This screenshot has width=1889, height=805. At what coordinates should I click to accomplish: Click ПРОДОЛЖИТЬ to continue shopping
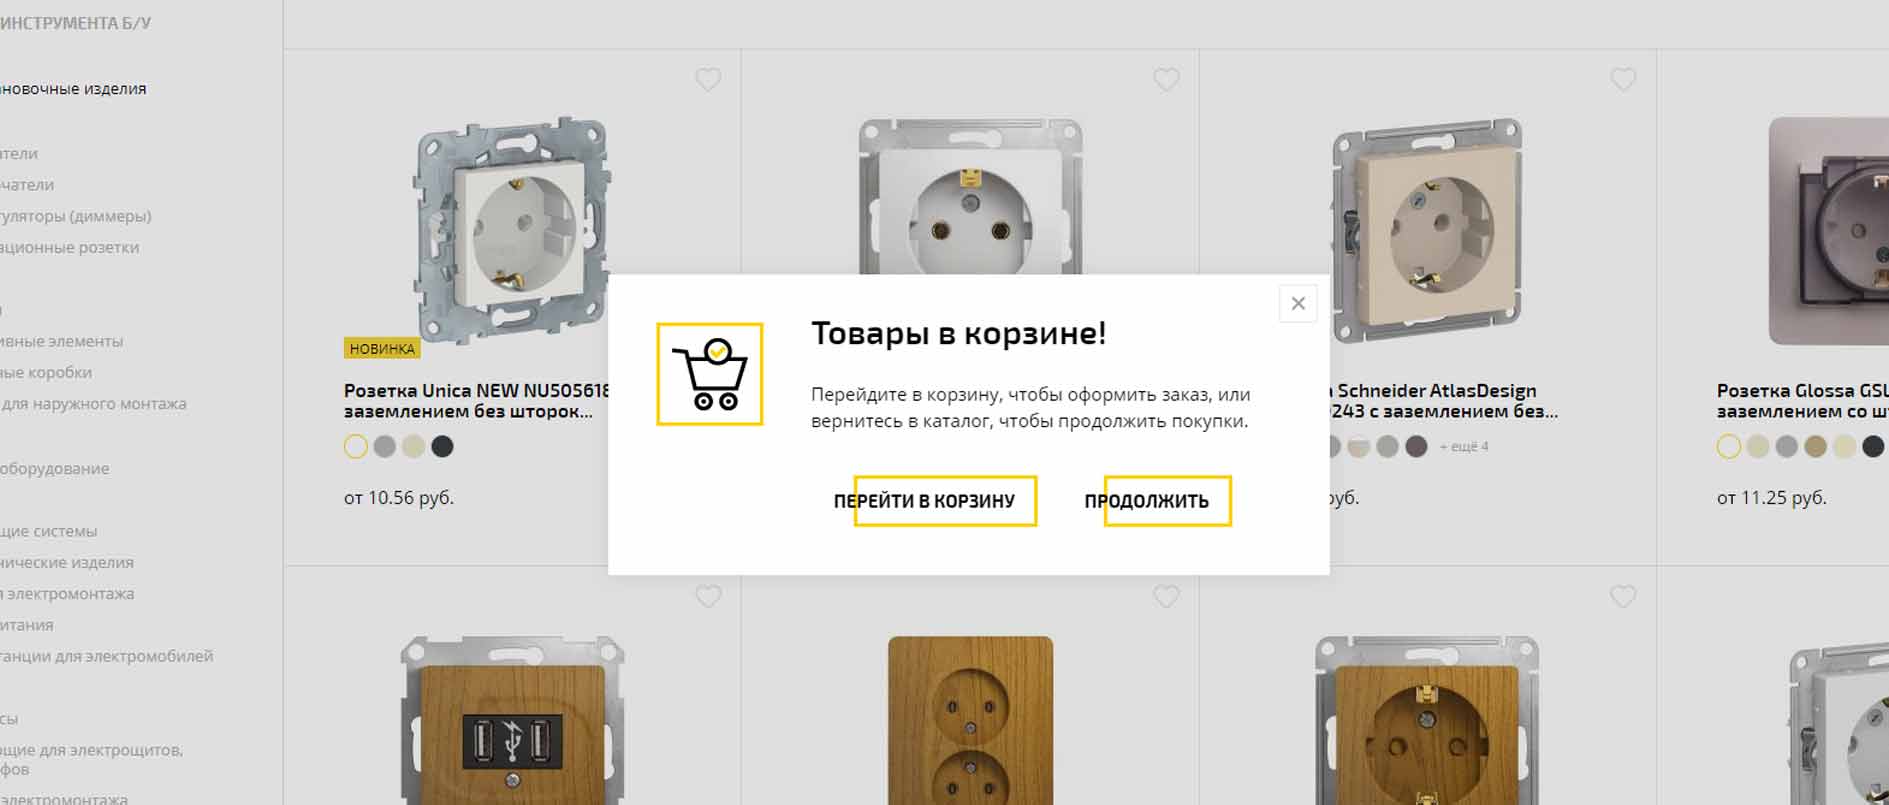[x=1147, y=501]
